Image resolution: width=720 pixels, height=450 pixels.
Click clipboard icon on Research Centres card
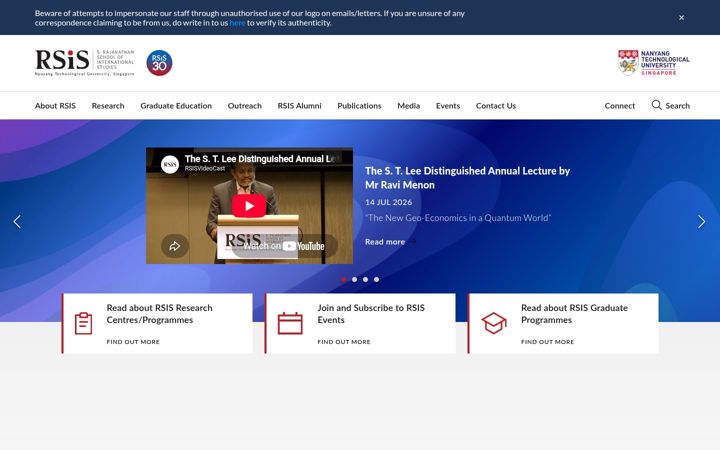tap(84, 323)
